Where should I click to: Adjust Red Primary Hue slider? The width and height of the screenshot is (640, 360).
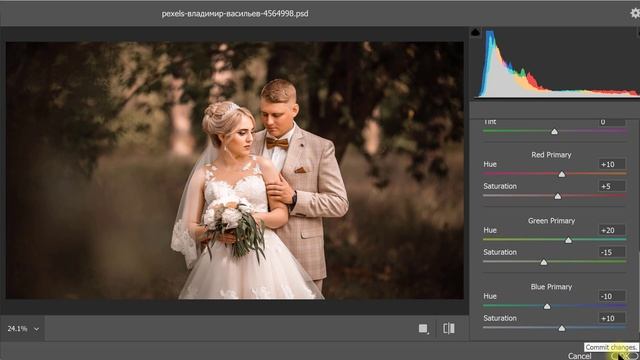click(x=562, y=174)
